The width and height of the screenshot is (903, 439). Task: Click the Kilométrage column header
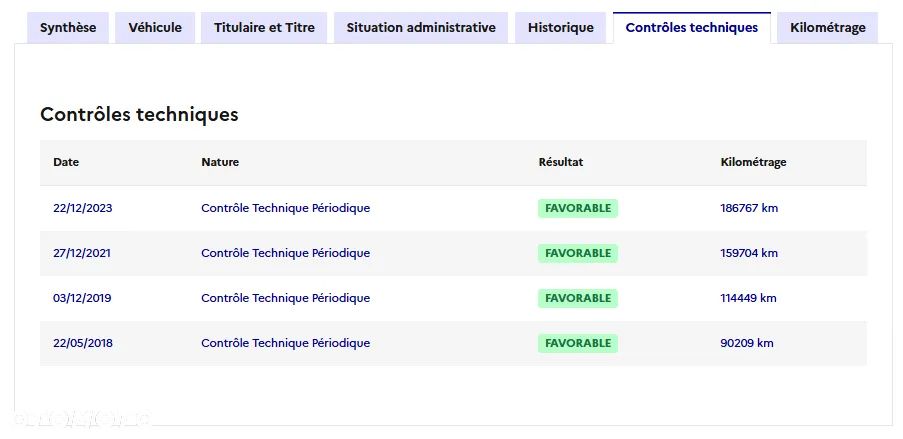[x=753, y=162]
